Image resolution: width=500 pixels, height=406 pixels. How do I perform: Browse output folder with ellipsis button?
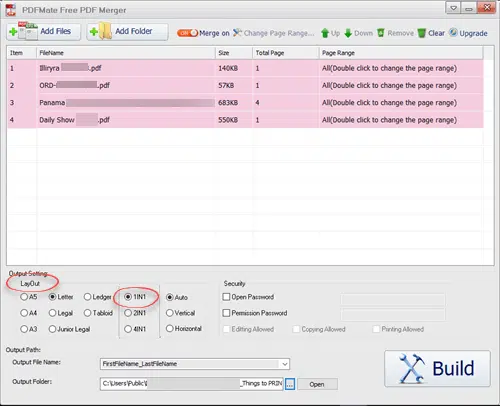290,384
